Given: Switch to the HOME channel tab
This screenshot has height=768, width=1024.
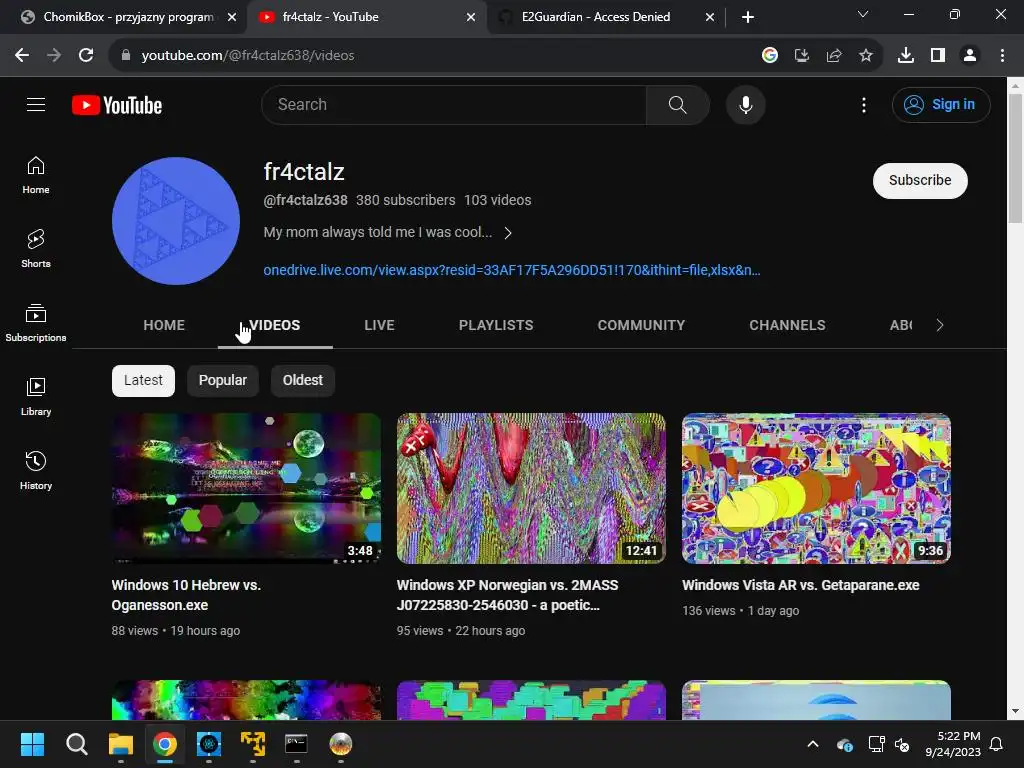Looking at the screenshot, I should click(164, 325).
